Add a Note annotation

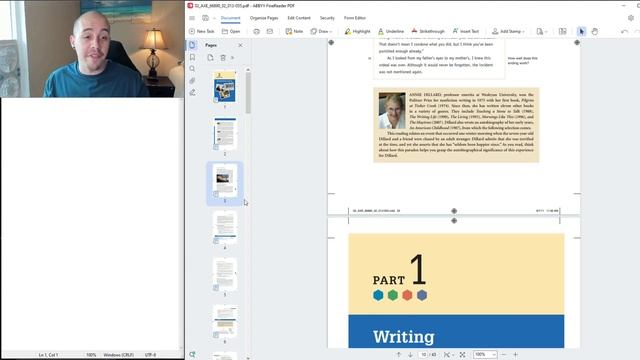(x=294, y=31)
